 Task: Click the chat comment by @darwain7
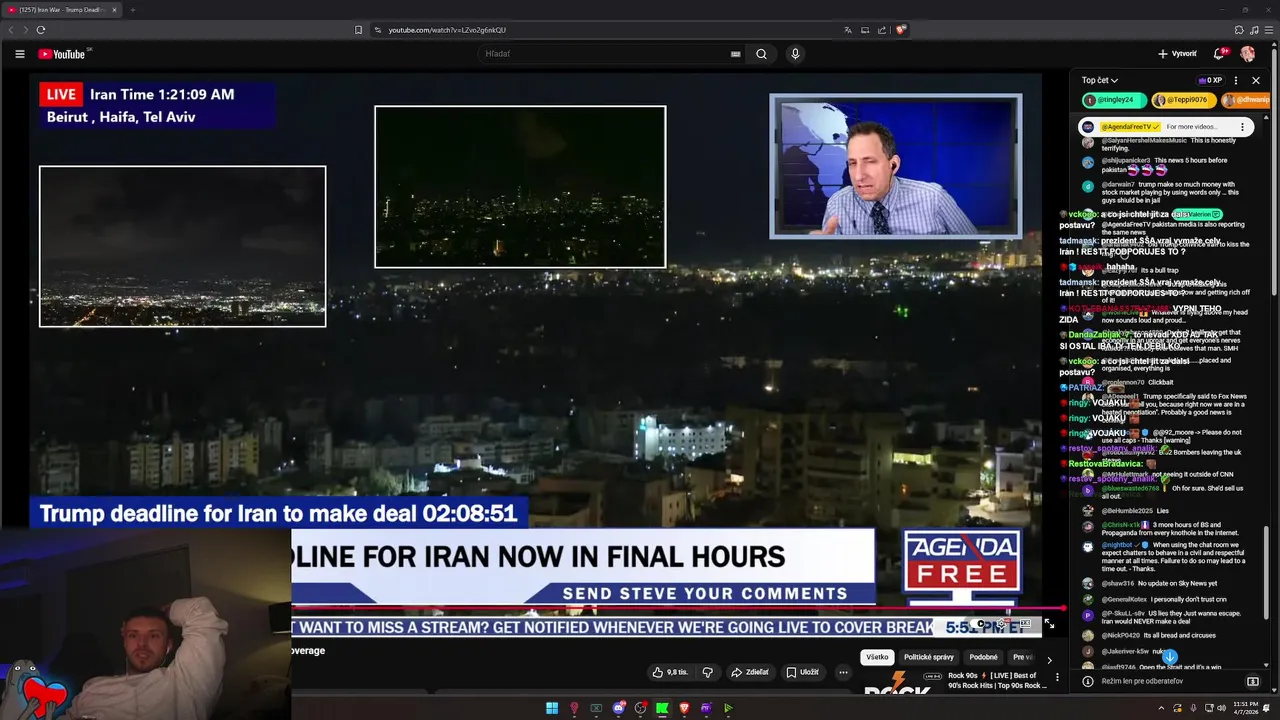click(x=1165, y=191)
